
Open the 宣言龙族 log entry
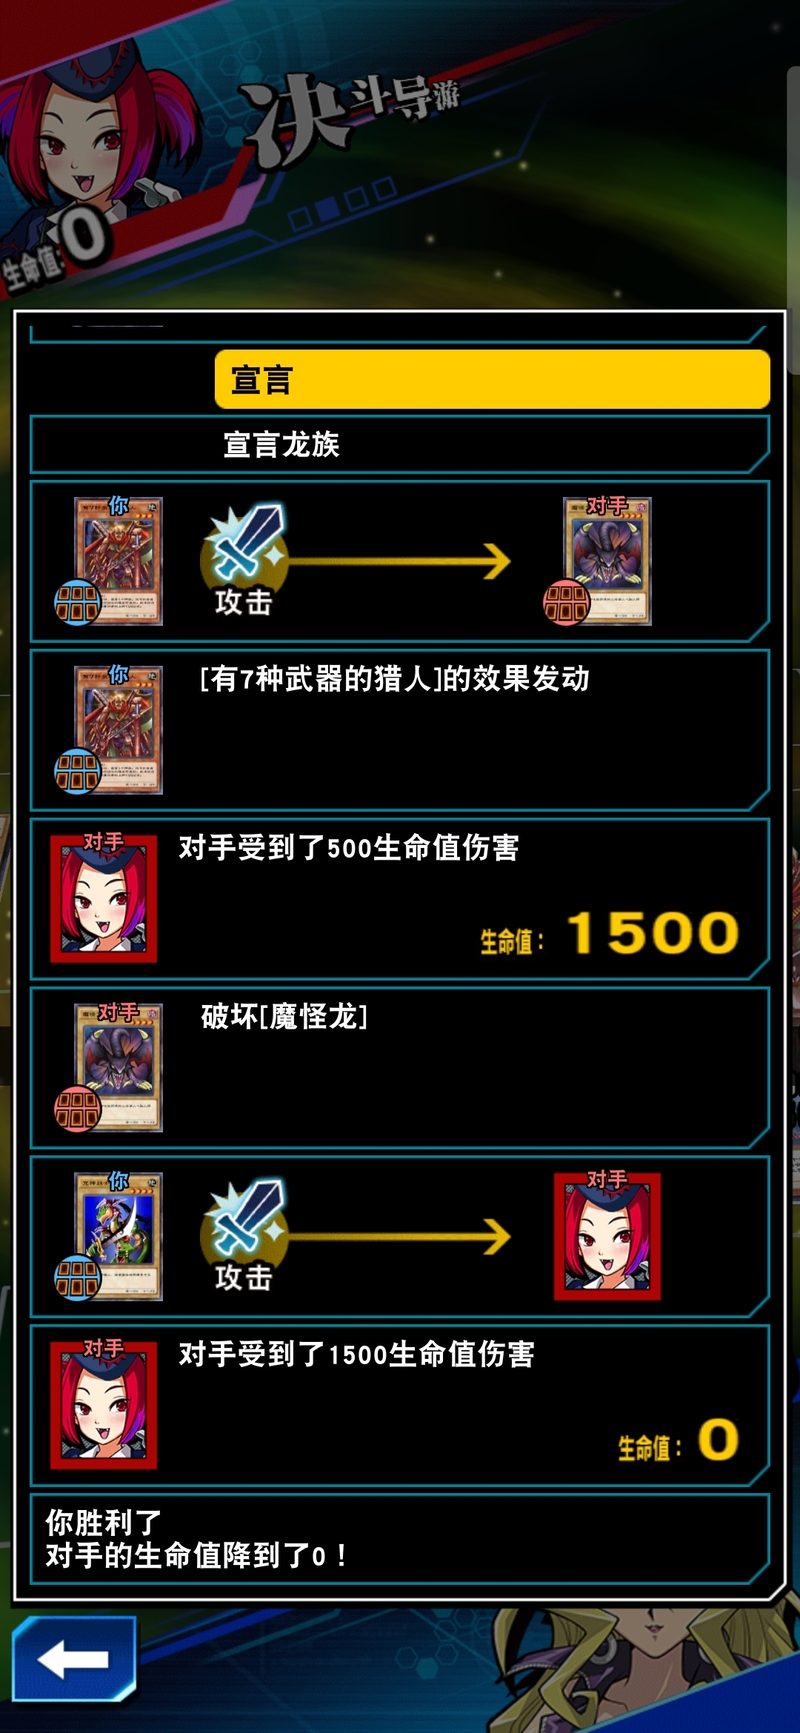pyautogui.click(x=400, y=444)
